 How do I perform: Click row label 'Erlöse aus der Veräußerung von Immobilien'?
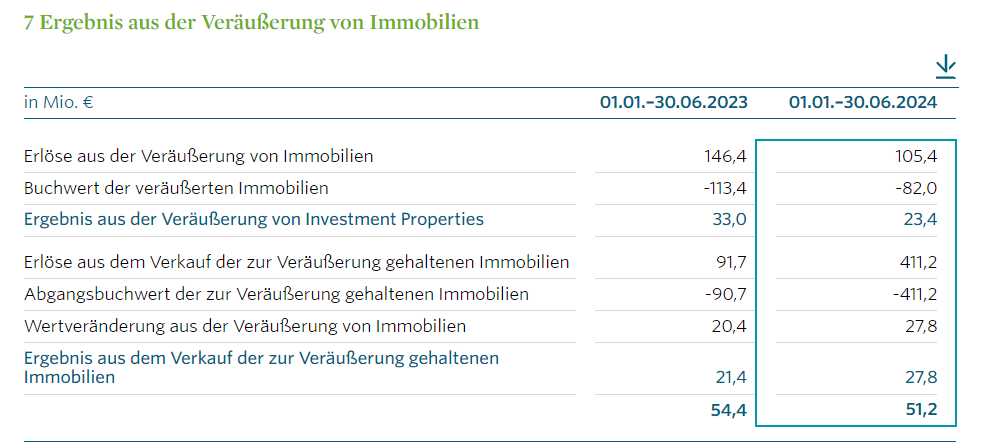click(x=199, y=156)
